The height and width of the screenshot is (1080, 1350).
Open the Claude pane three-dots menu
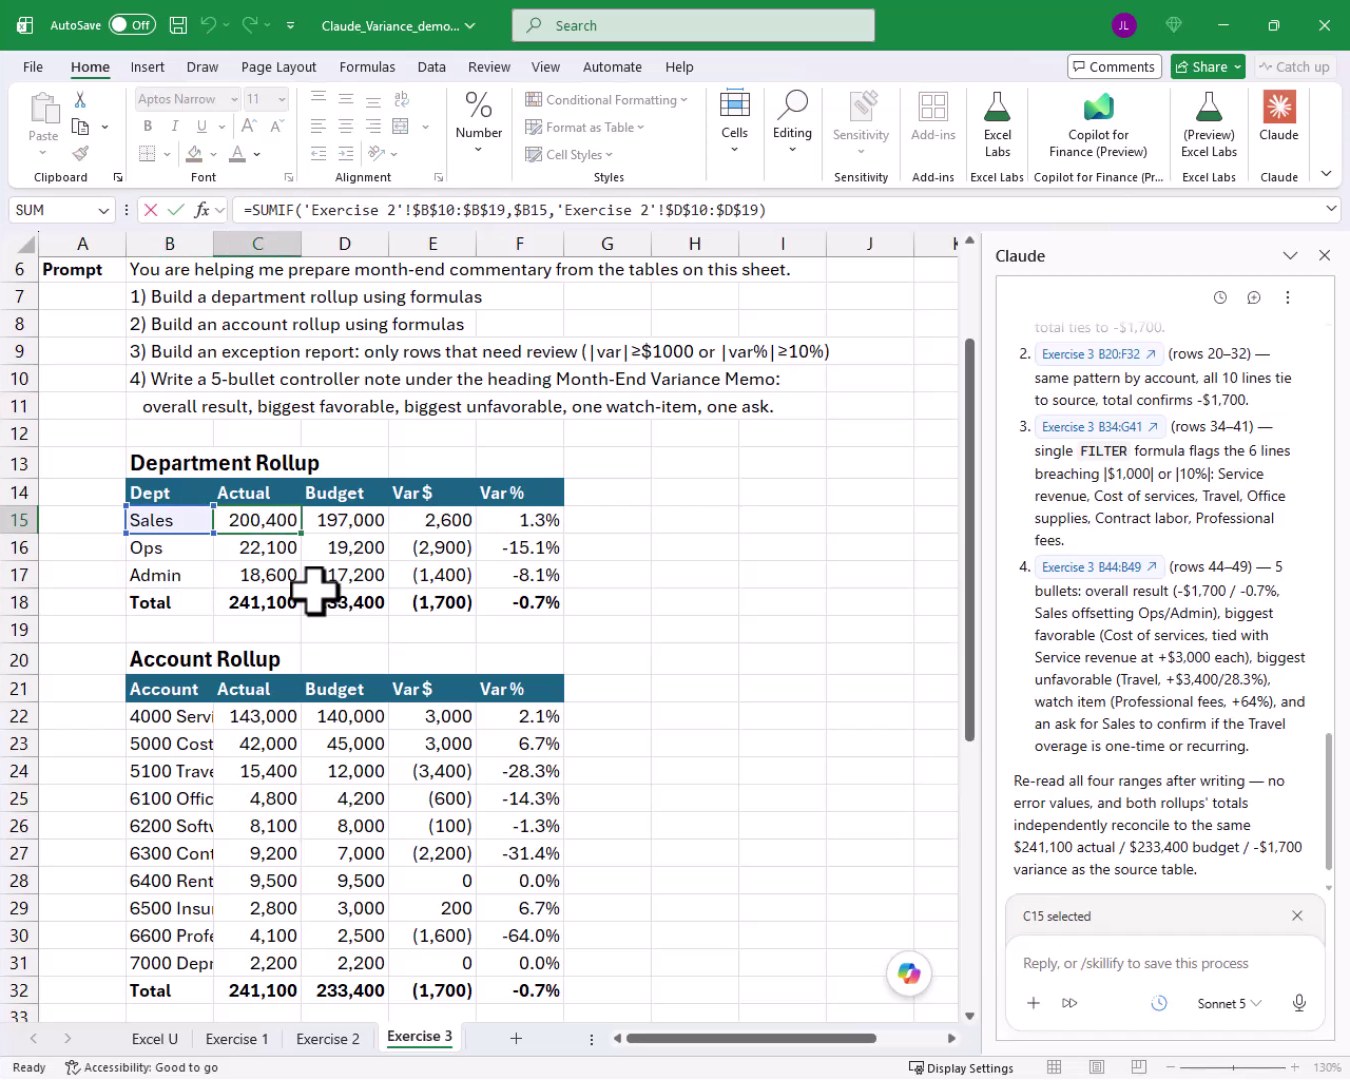point(1288,297)
